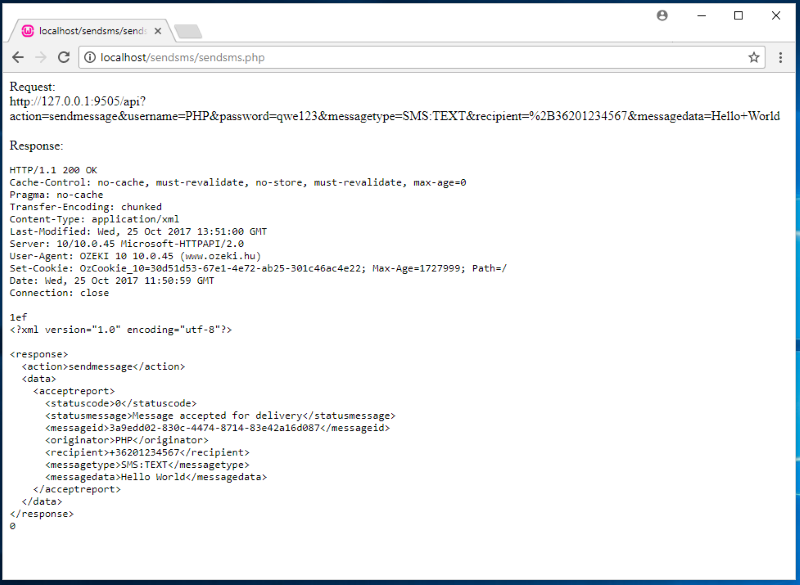Click the action=sendmessage query string line

pos(394,116)
